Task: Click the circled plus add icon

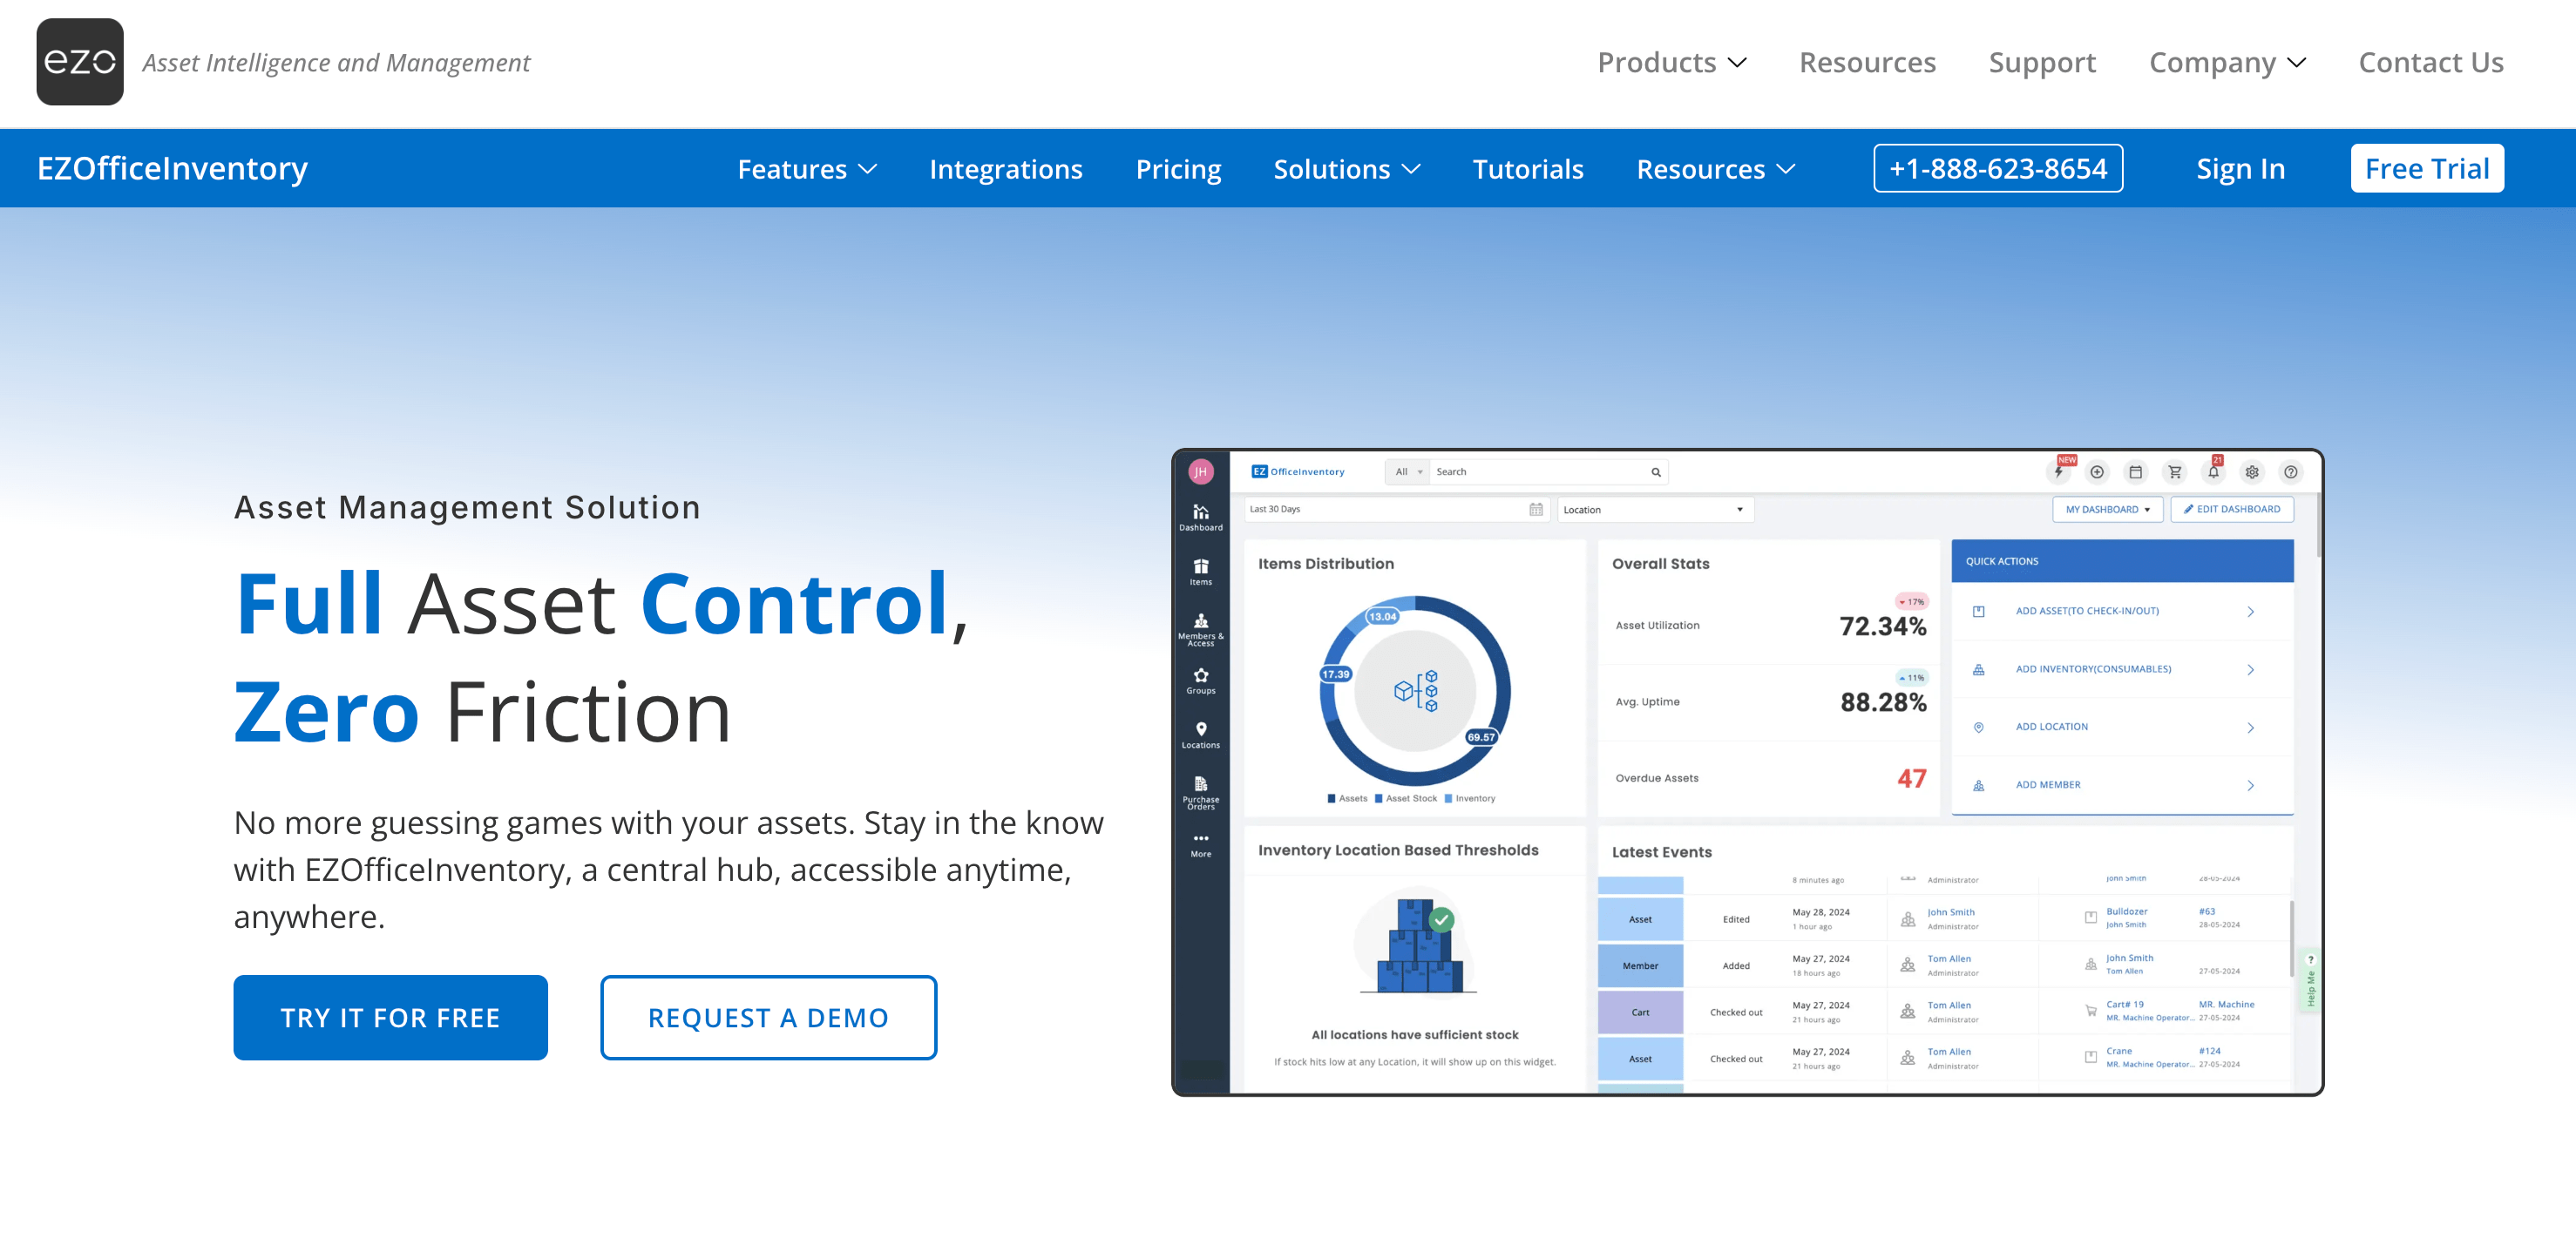Action: pyautogui.click(x=2097, y=472)
